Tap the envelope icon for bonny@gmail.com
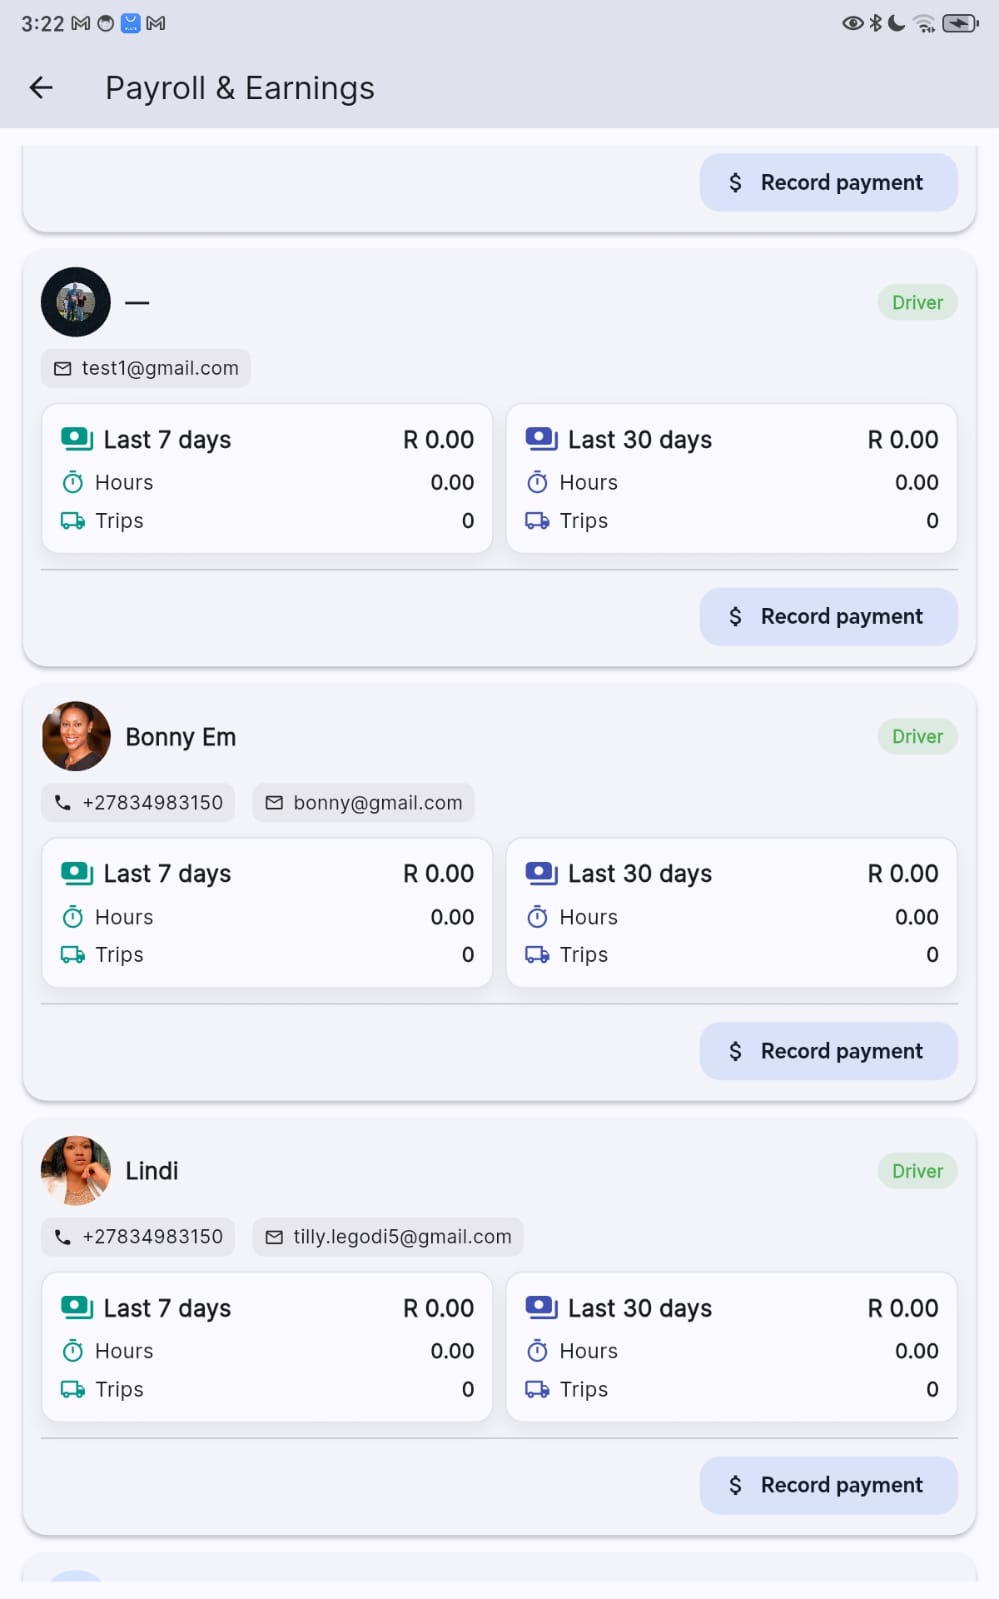Image resolution: width=999 pixels, height=1599 pixels. [274, 803]
